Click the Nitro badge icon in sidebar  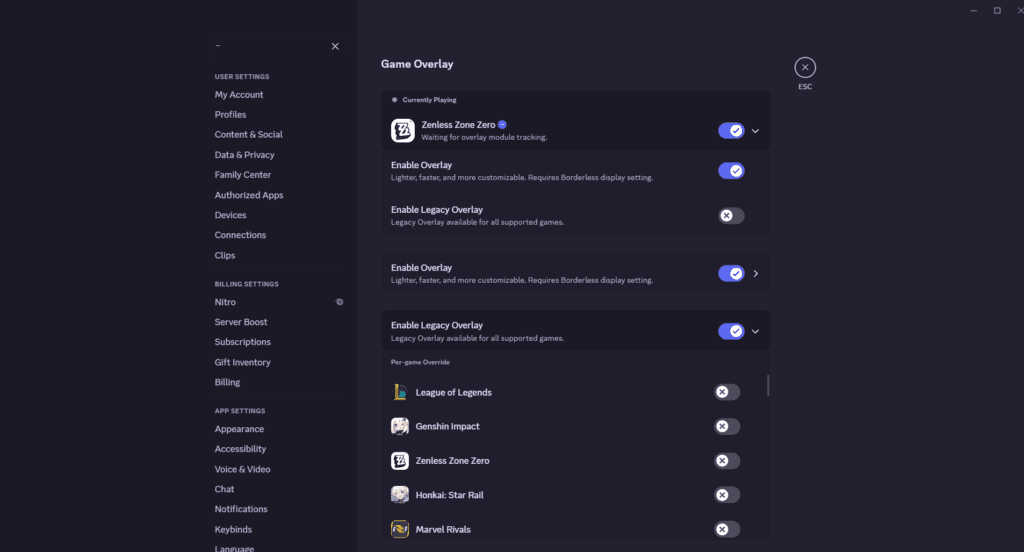coord(339,302)
